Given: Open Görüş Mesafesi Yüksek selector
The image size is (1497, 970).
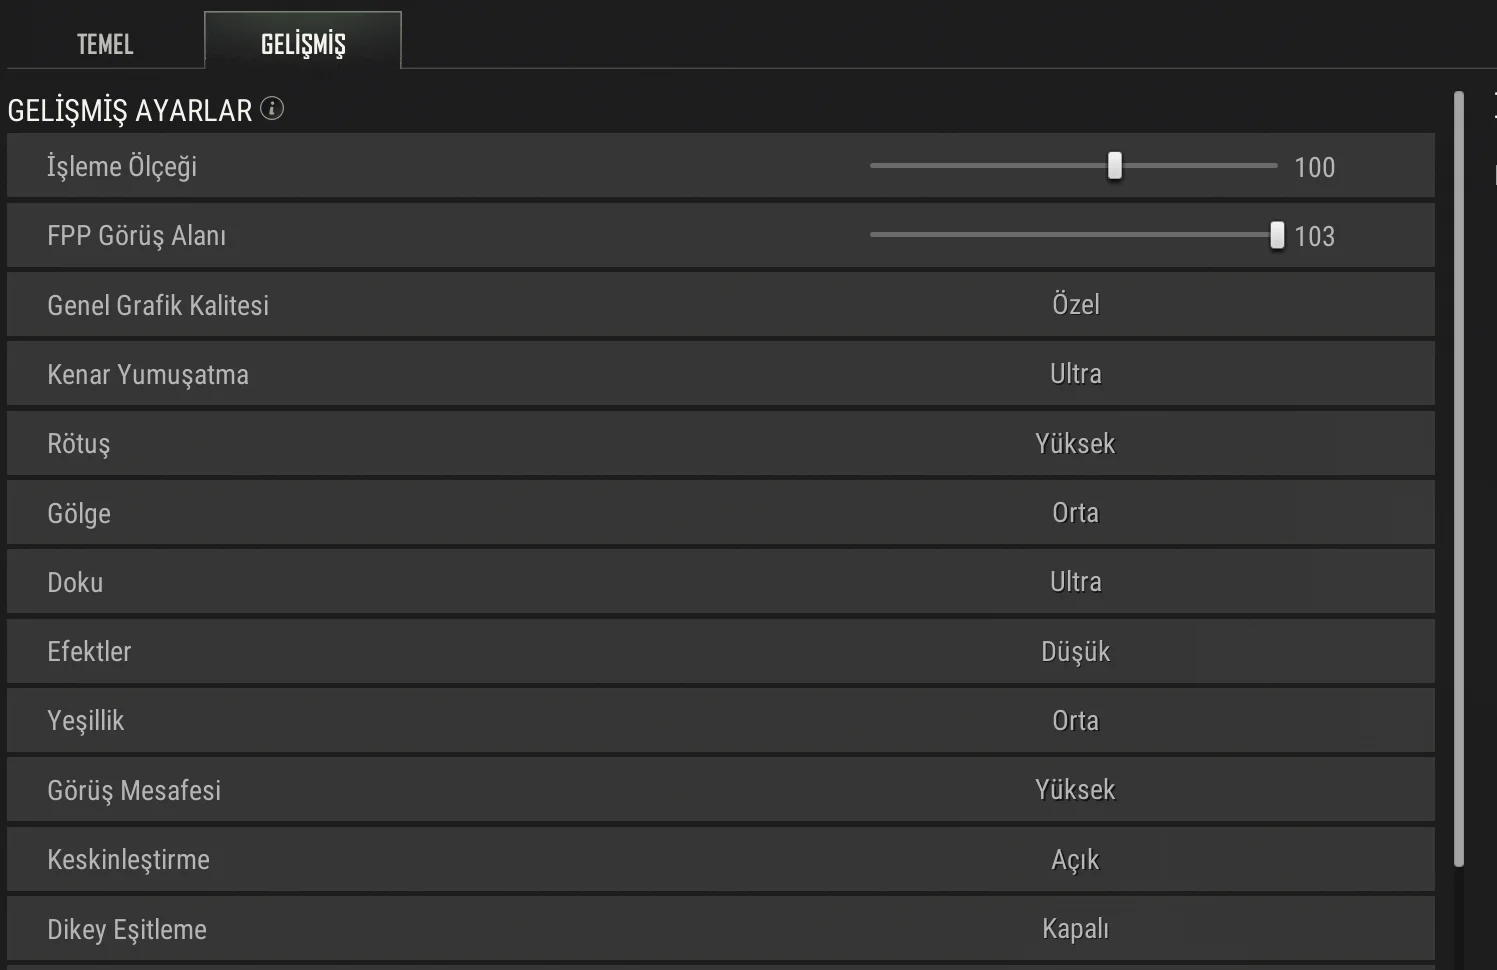Looking at the screenshot, I should [x=1075, y=790].
